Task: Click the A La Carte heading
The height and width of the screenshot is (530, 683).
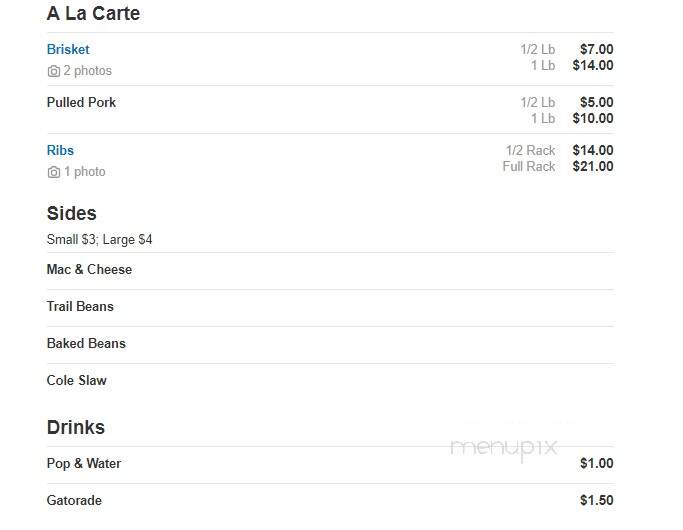Action: (93, 14)
